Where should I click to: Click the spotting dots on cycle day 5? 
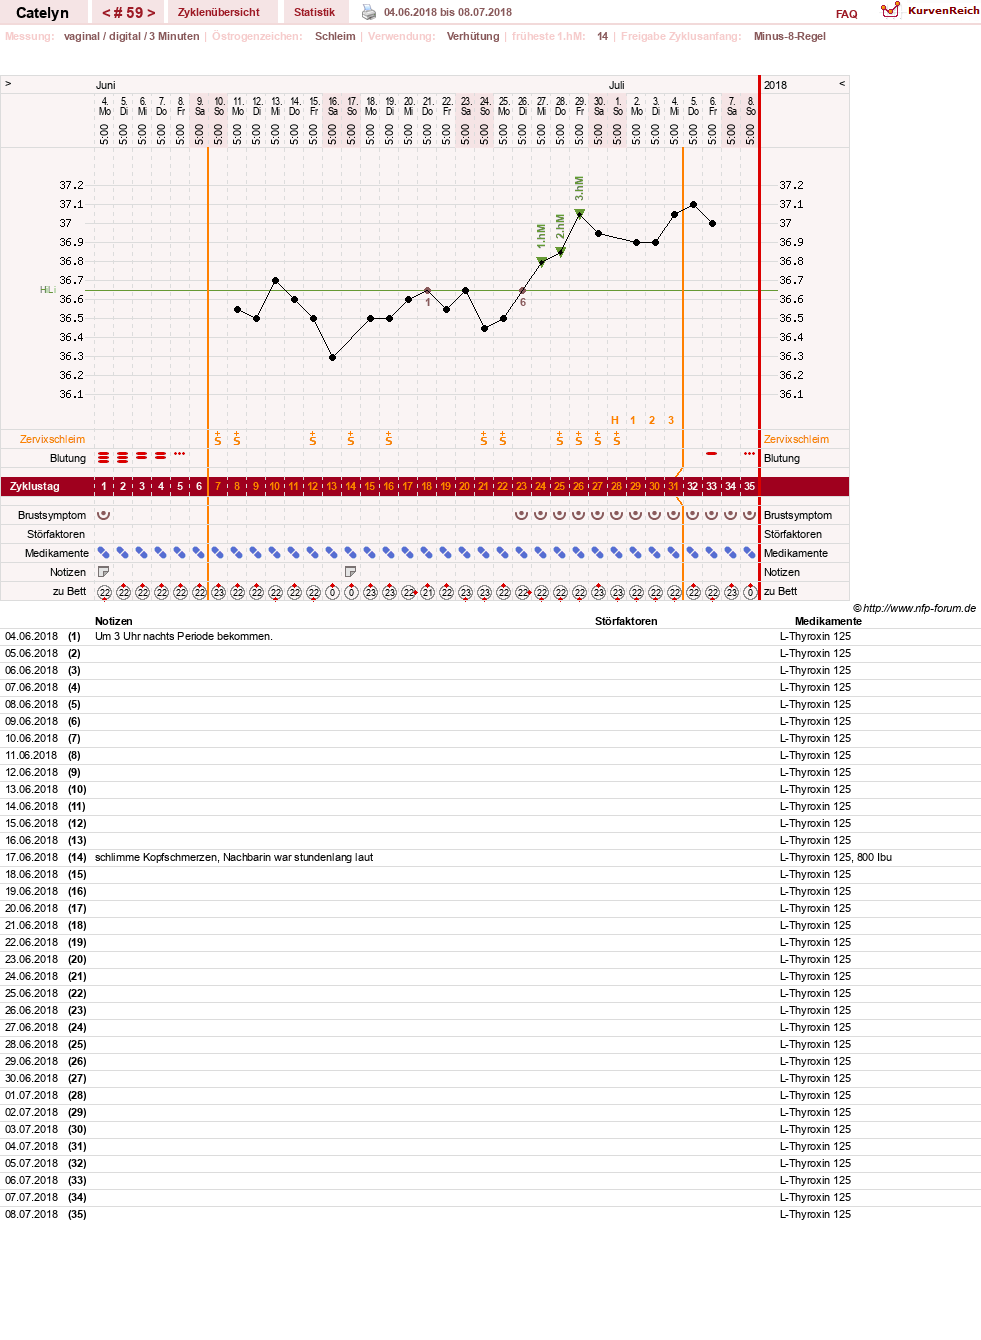tap(179, 454)
